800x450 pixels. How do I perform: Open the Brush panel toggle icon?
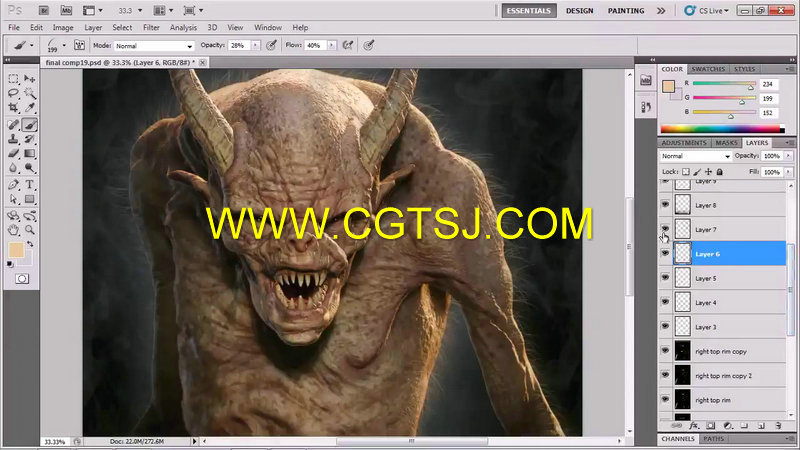click(x=80, y=45)
